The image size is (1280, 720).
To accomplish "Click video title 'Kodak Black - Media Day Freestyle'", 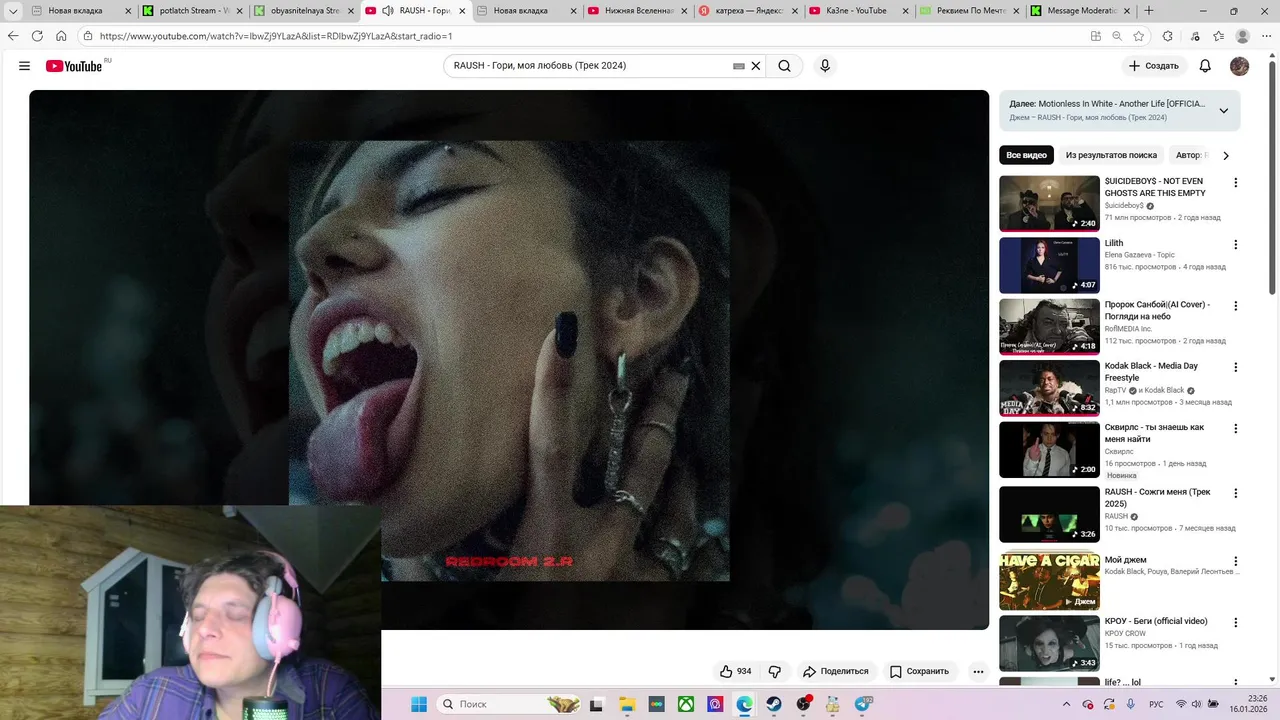I will pos(1151,372).
